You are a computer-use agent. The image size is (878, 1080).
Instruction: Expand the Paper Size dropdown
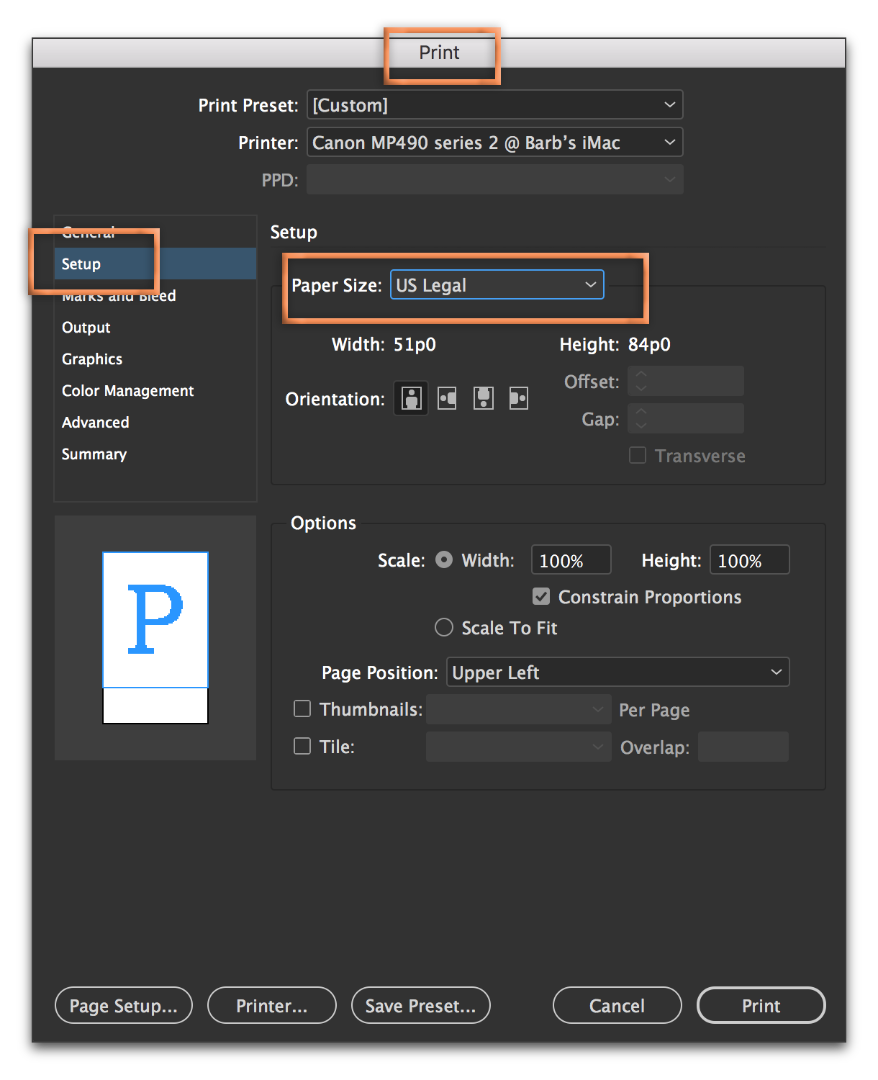tap(496, 285)
